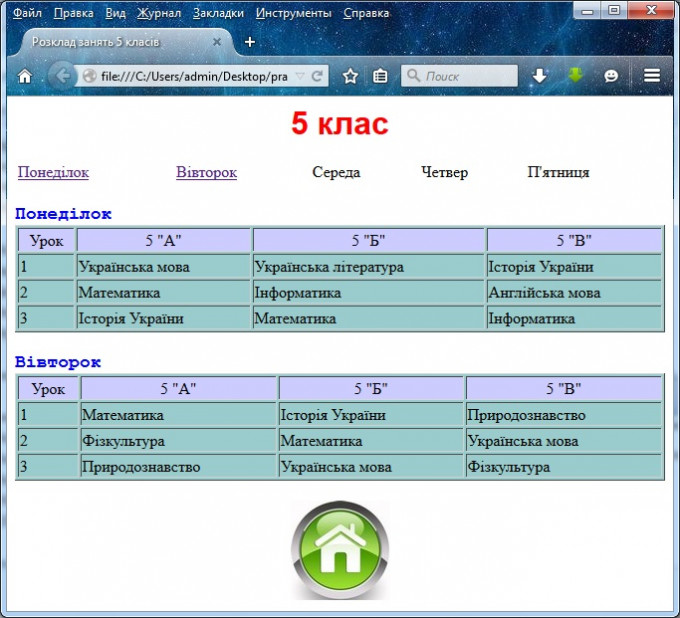Image resolution: width=680 pixels, height=618 pixels.
Task: Minimize the Firefox window
Action: pyautogui.click(x=587, y=10)
